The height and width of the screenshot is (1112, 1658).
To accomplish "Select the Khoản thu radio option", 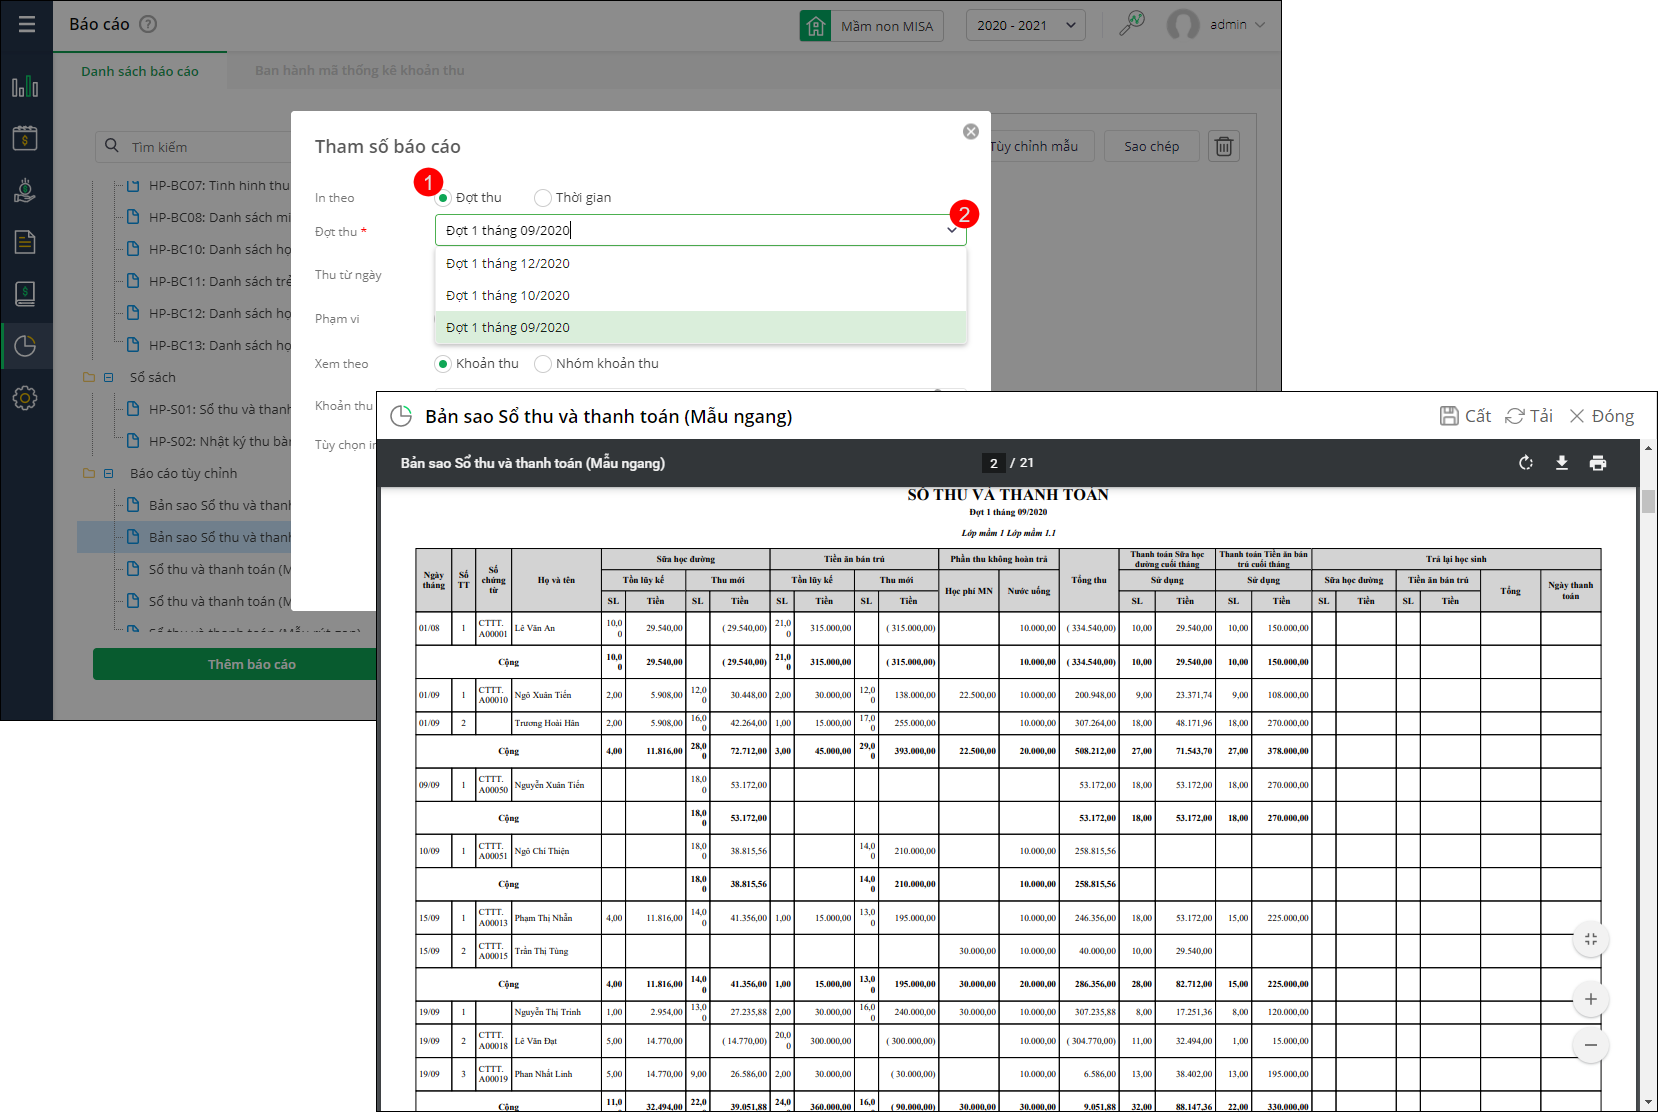I will [443, 364].
